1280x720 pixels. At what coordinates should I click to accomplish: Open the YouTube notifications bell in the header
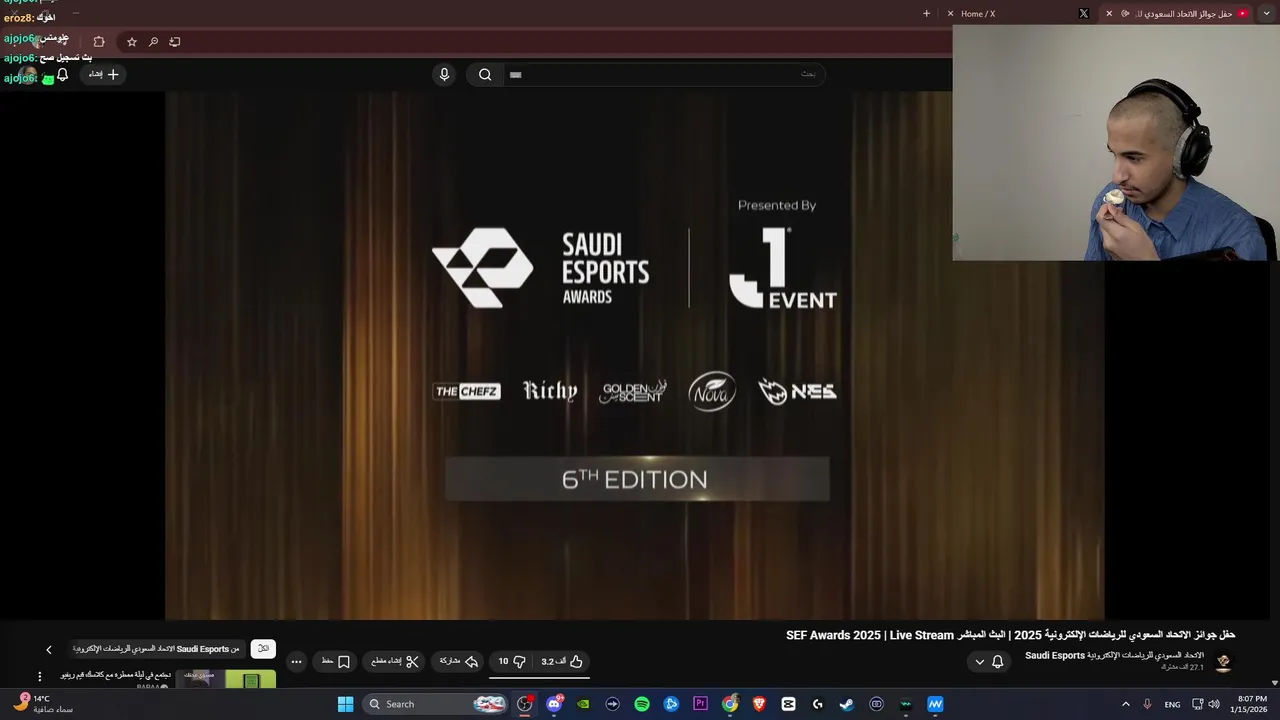click(62, 74)
